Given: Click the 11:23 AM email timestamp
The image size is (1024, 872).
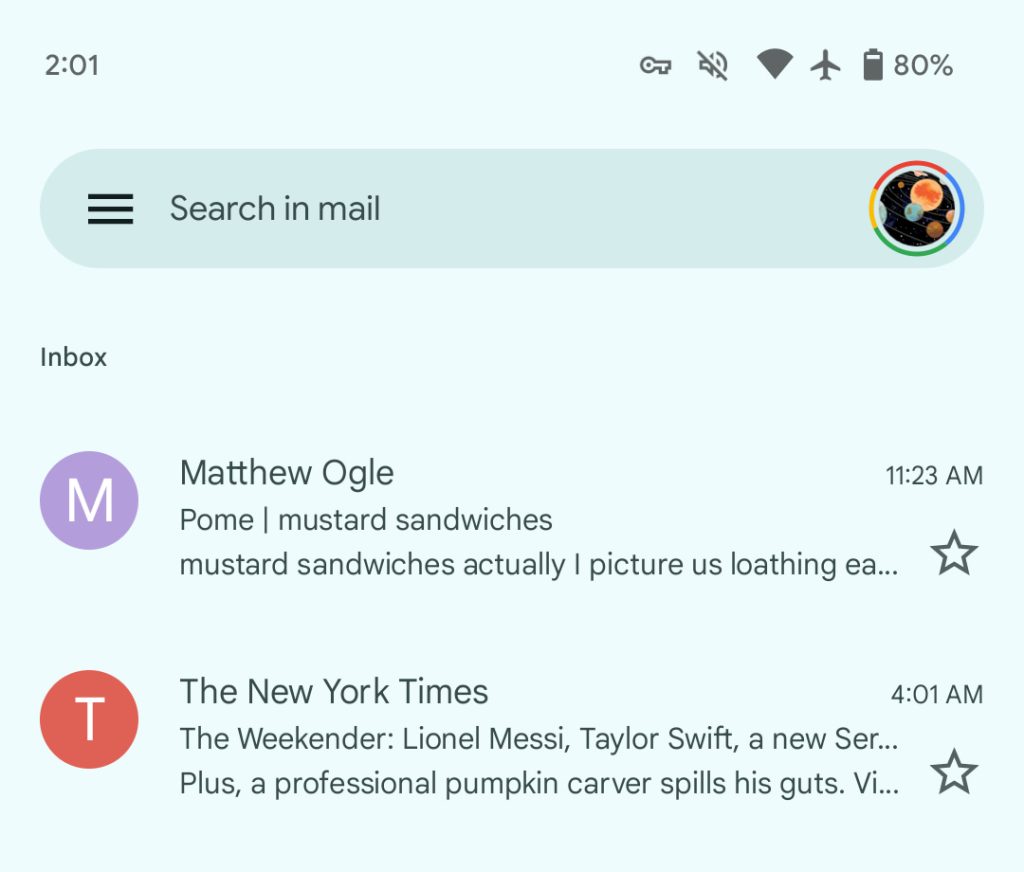Looking at the screenshot, I should click(x=934, y=476).
